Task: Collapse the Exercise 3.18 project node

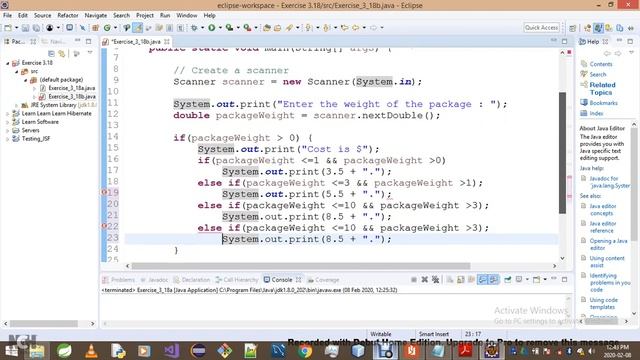Action: click(x=7, y=63)
